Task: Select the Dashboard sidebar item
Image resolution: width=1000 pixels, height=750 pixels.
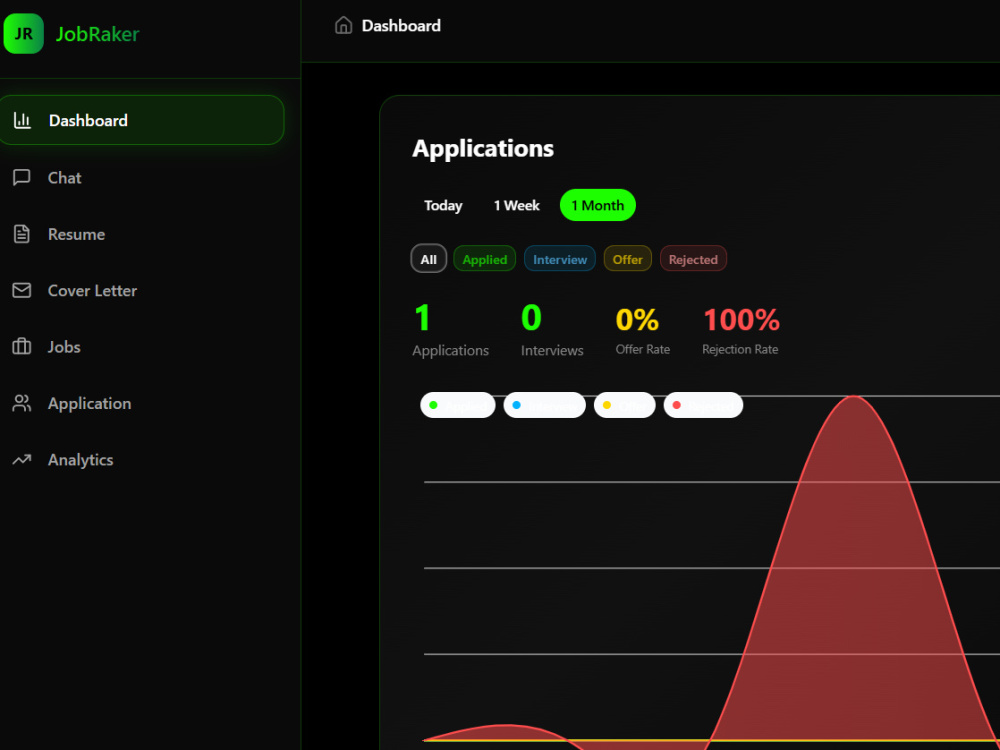Action: point(142,120)
